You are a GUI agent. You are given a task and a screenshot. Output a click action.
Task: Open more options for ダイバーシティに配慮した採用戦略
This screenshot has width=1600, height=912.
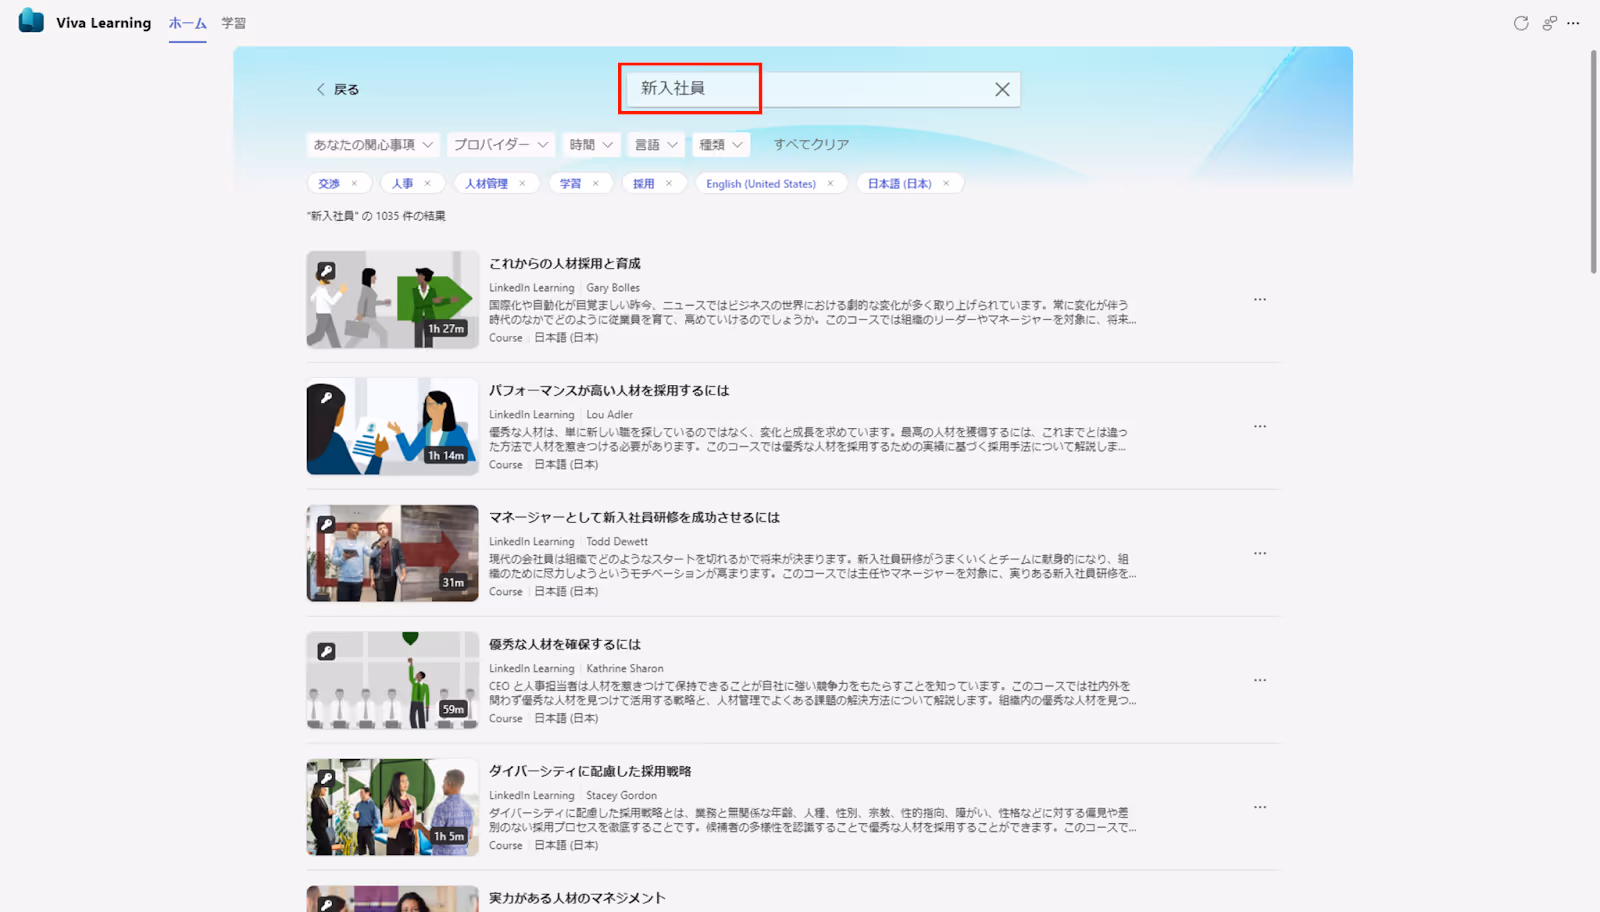coord(1260,807)
